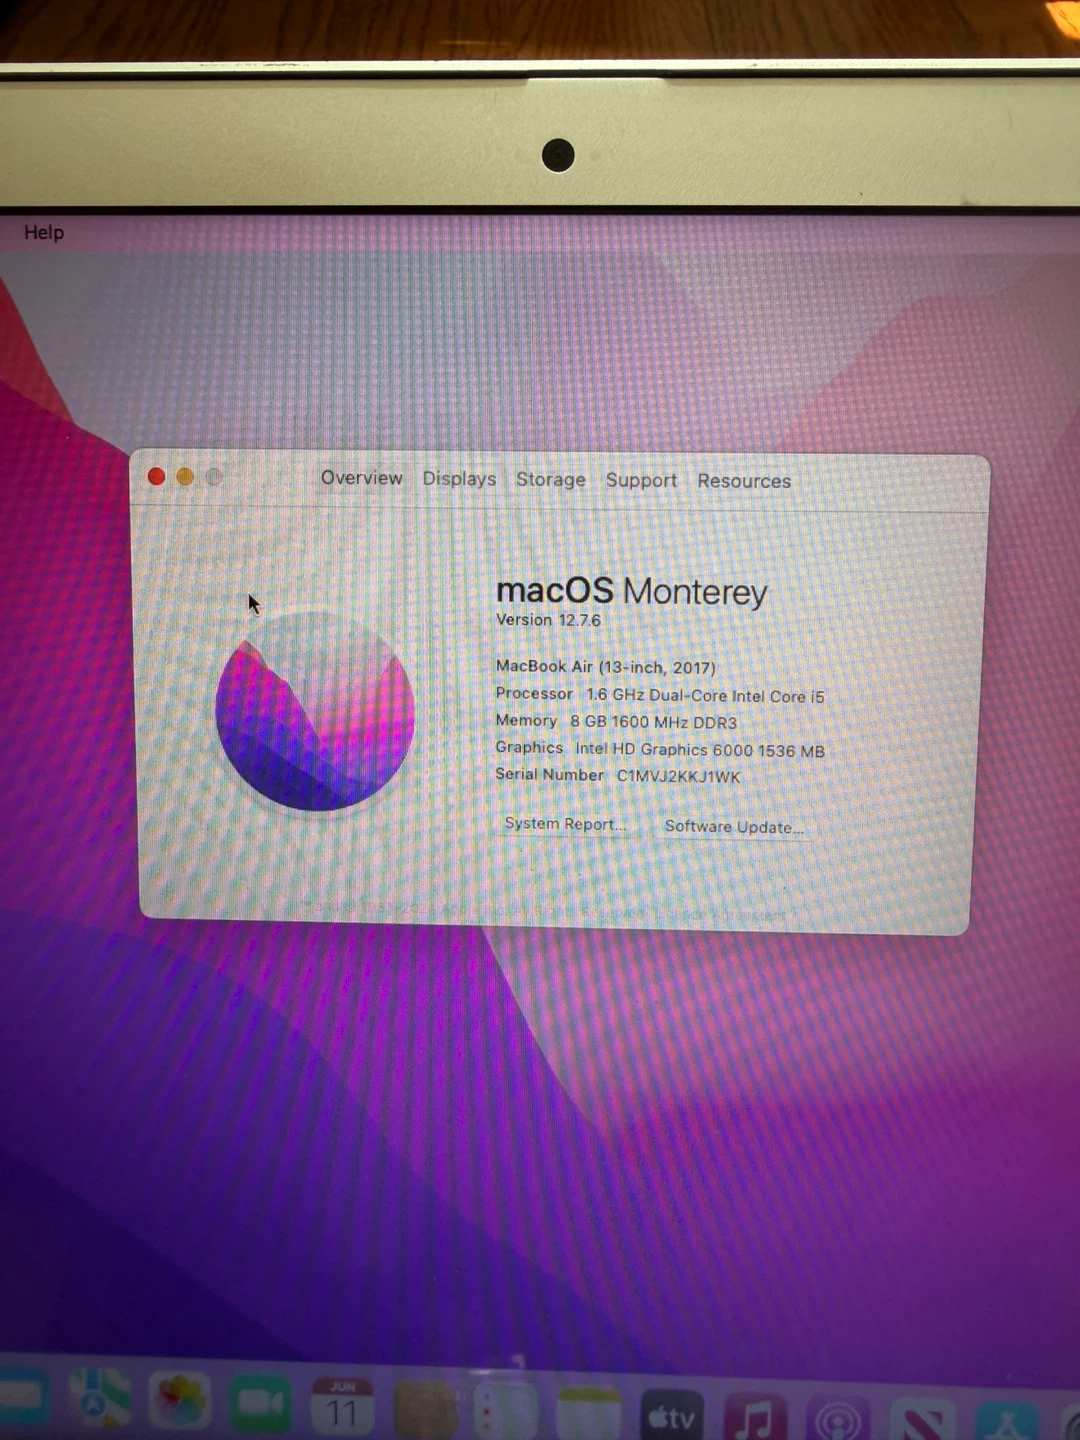This screenshot has height=1440, width=1080.
Task: Click the Processor label
Action: (534, 693)
